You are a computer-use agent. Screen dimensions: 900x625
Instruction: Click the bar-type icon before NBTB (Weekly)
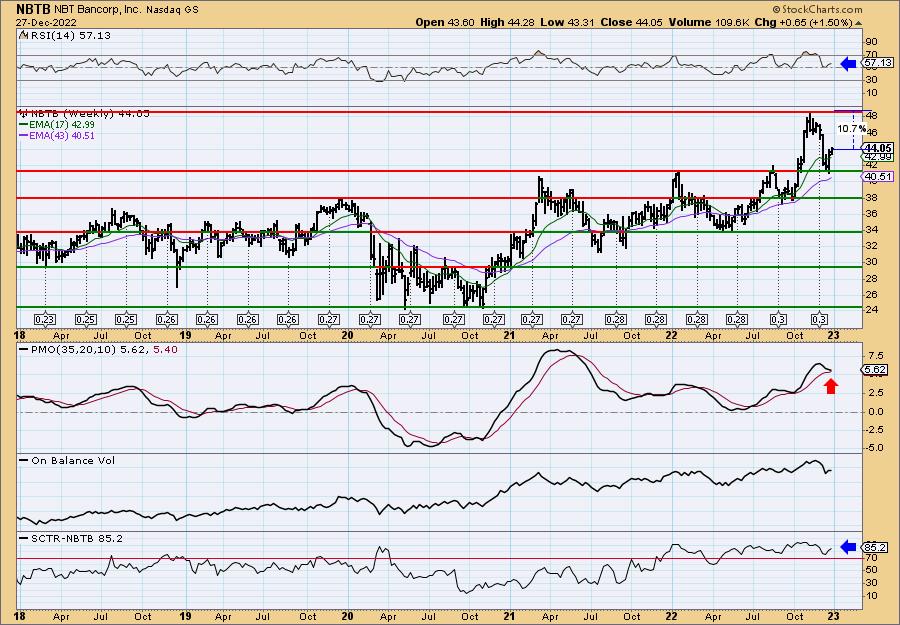pos(24,113)
